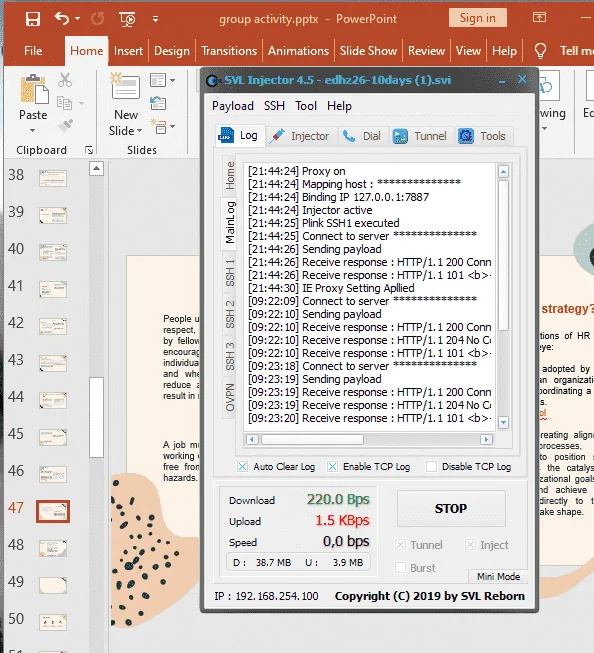Switch to the Injector tab

click(x=299, y=136)
